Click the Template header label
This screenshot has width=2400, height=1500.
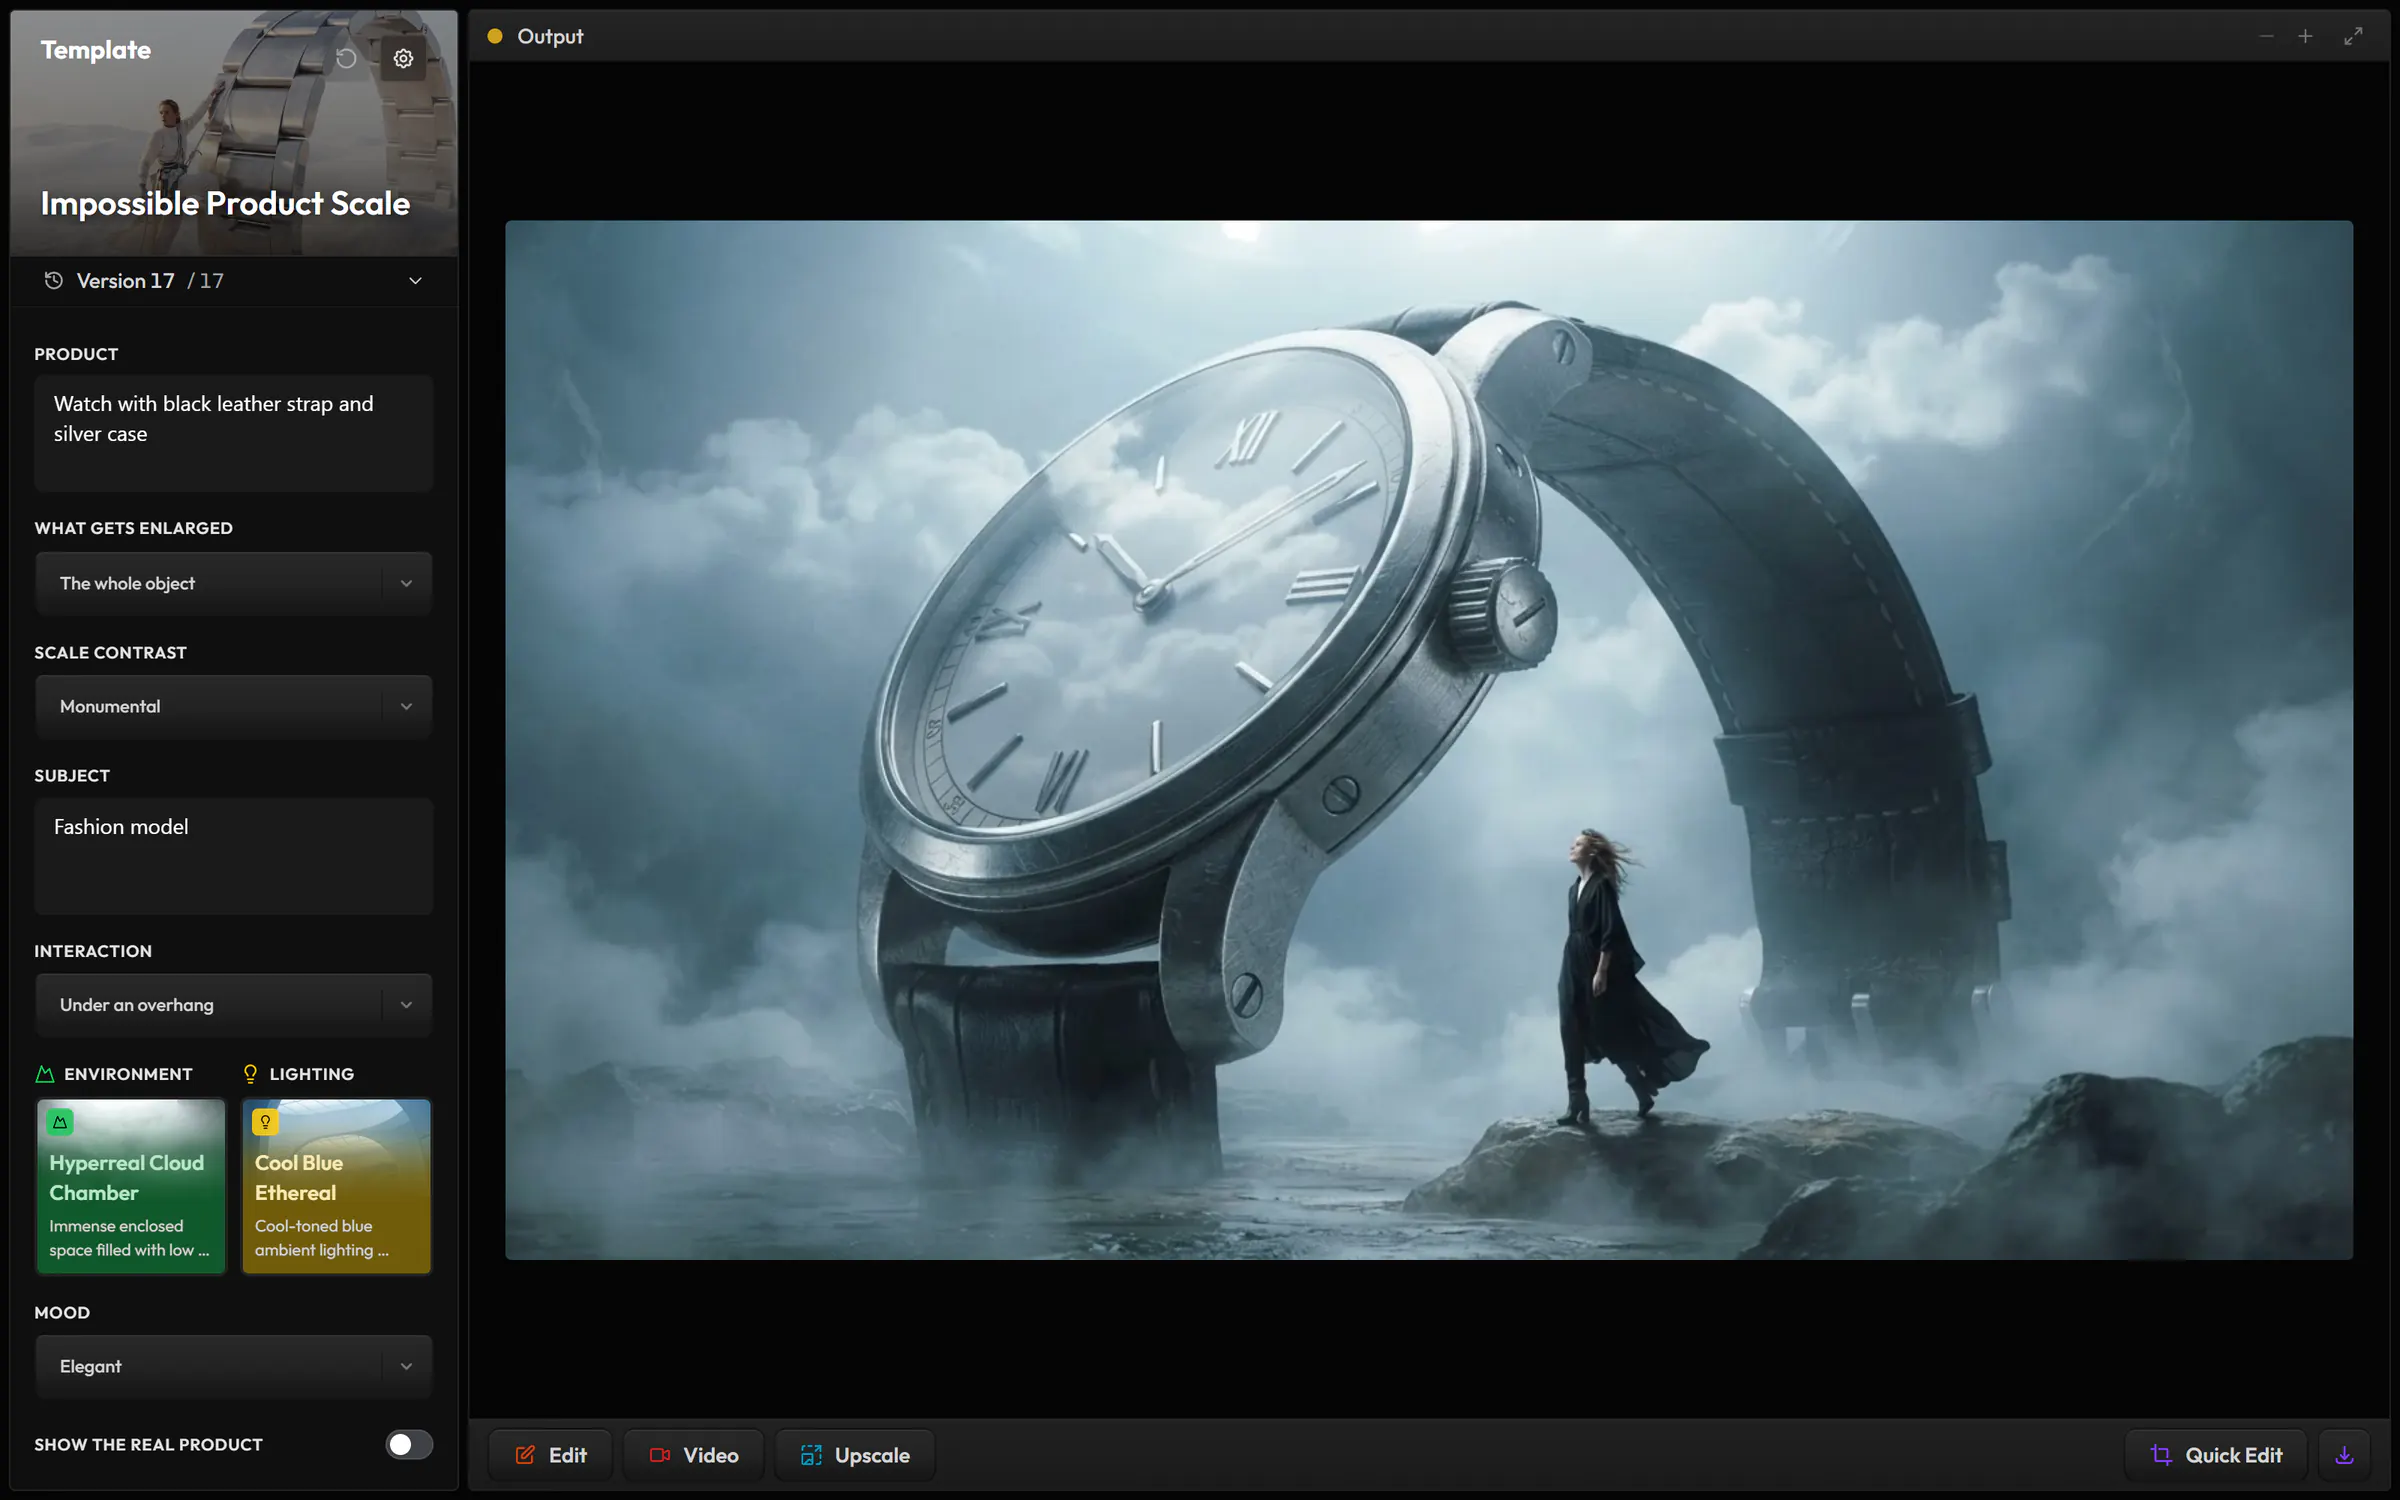[x=95, y=50]
